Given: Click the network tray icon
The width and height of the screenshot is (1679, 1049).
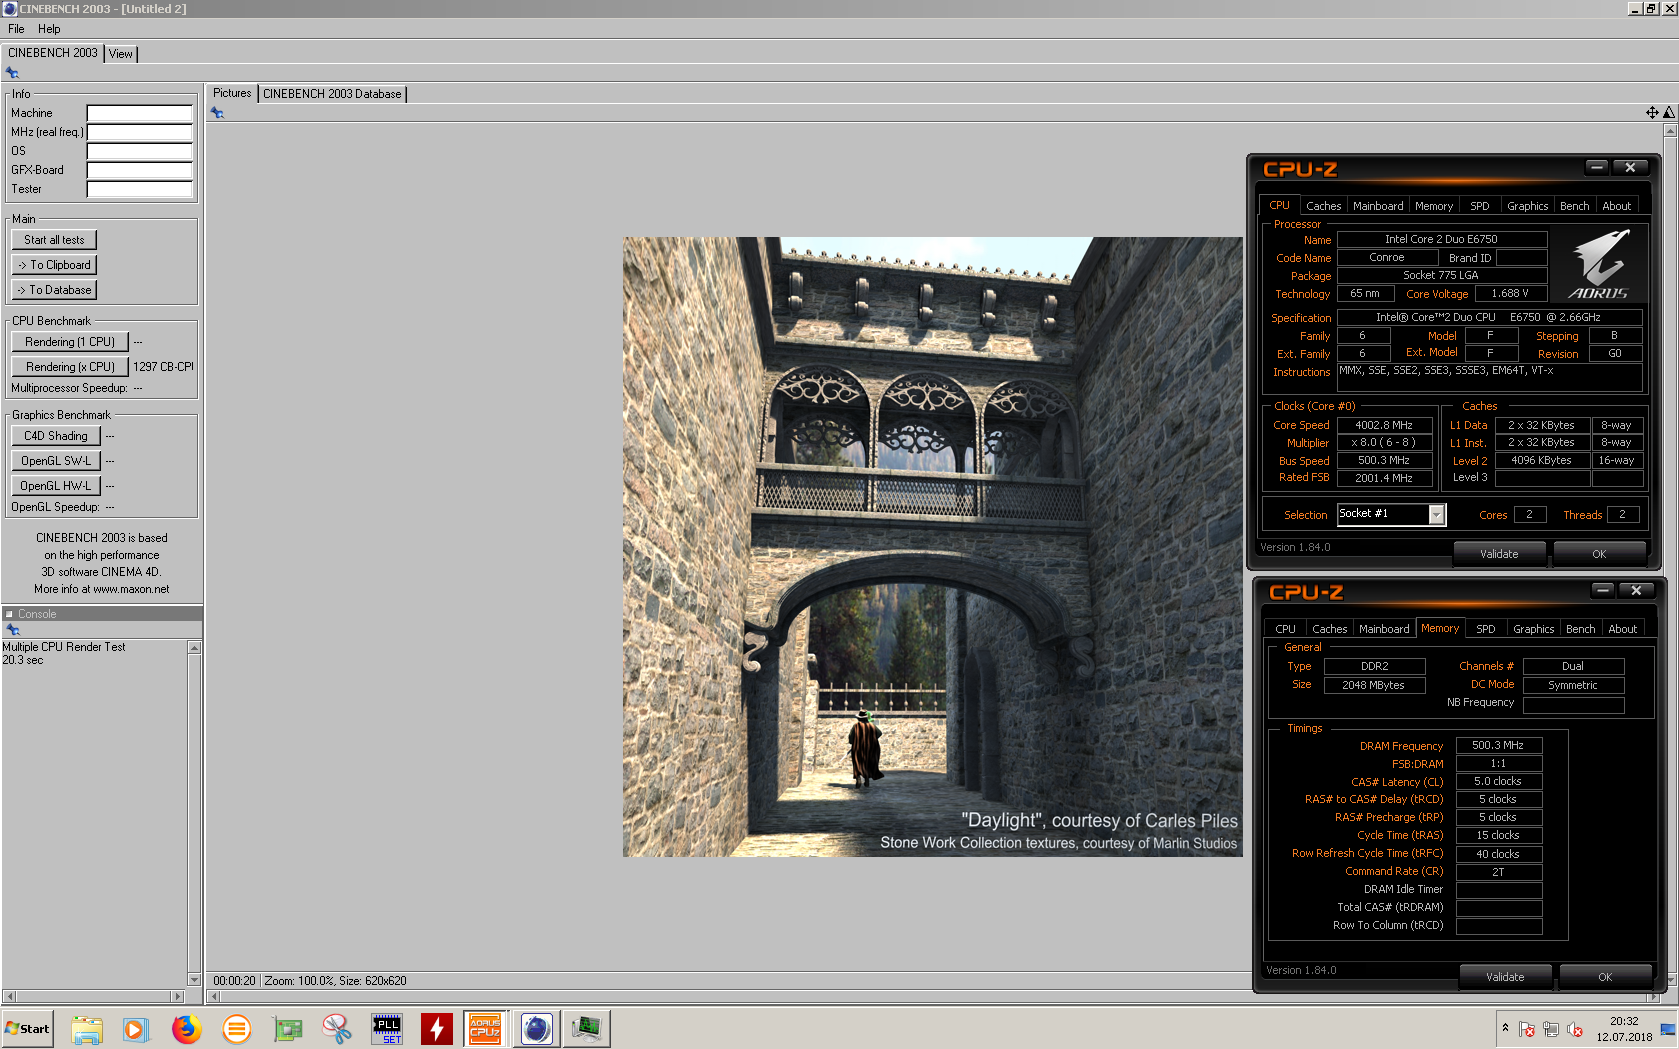Looking at the screenshot, I should coord(1551,1029).
